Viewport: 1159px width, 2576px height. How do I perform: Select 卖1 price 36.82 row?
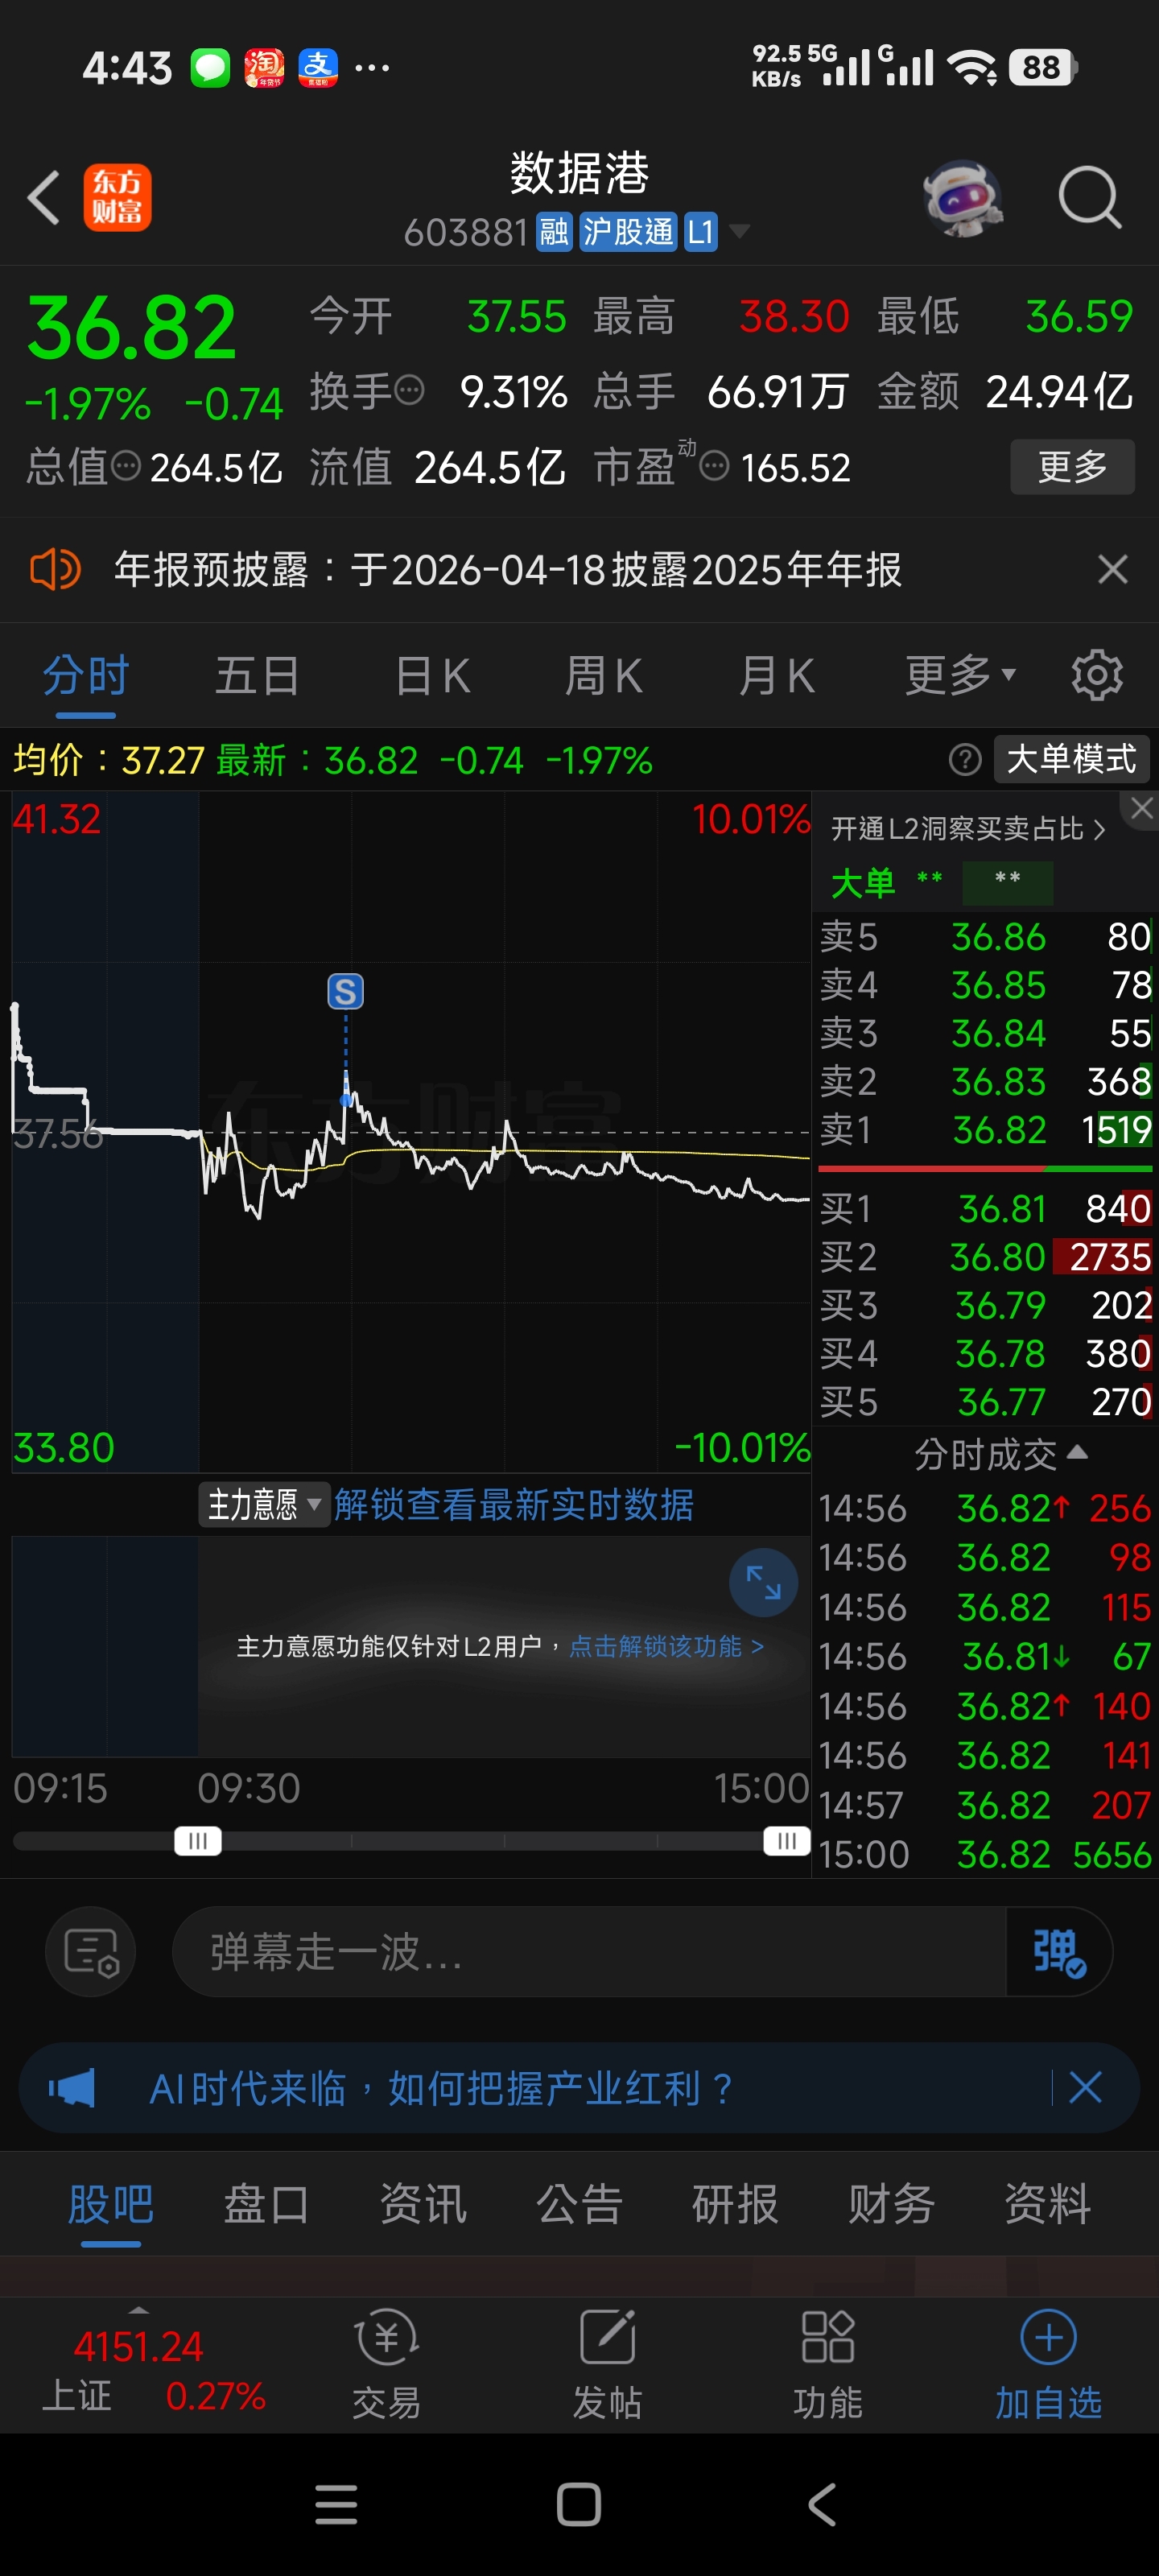tap(986, 1130)
